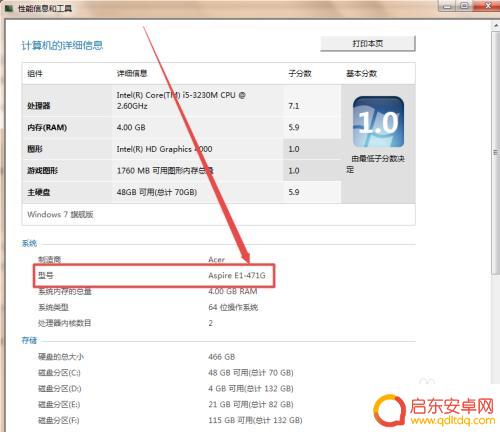Click the Intel(R) HD Graphics 4000 text
Image resolution: width=500 pixels, height=432 pixels.
(164, 149)
